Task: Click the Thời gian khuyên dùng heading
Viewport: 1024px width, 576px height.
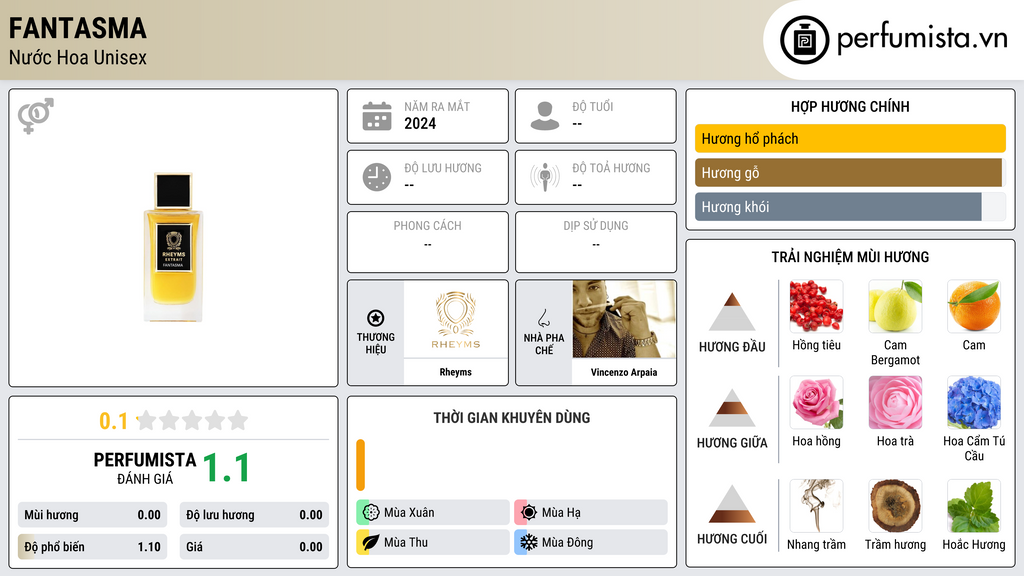Action: (511, 418)
